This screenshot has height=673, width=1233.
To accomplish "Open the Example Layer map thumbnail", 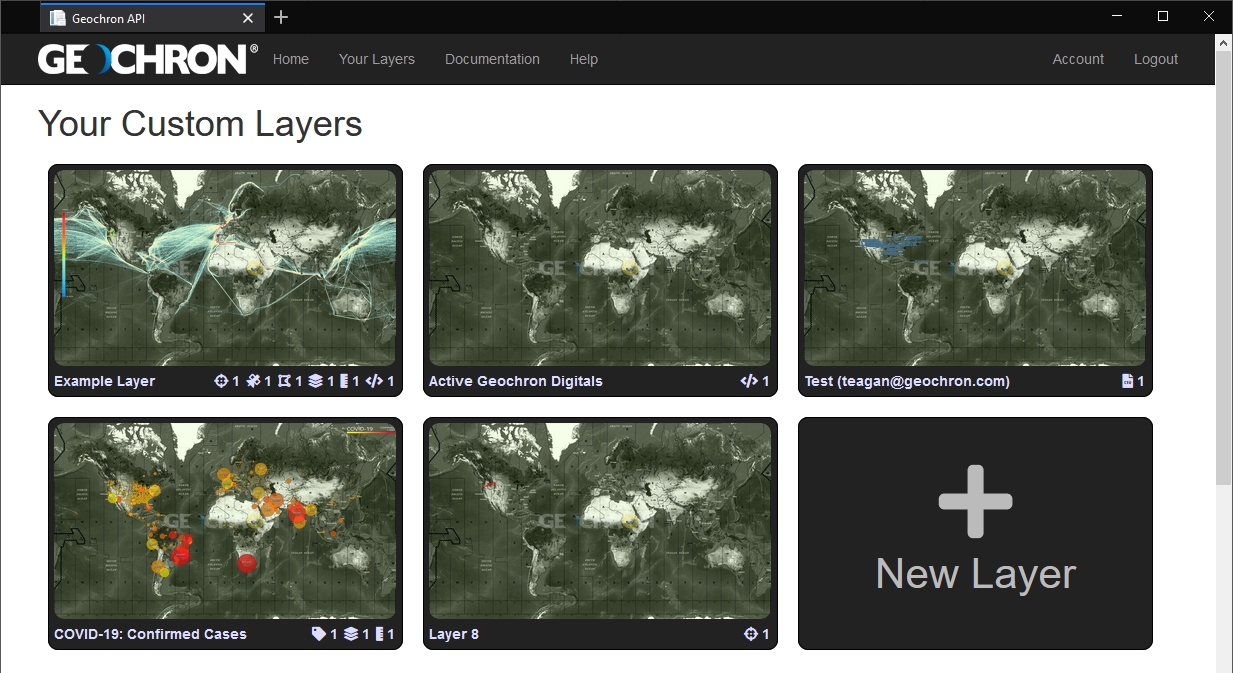I will [225, 267].
